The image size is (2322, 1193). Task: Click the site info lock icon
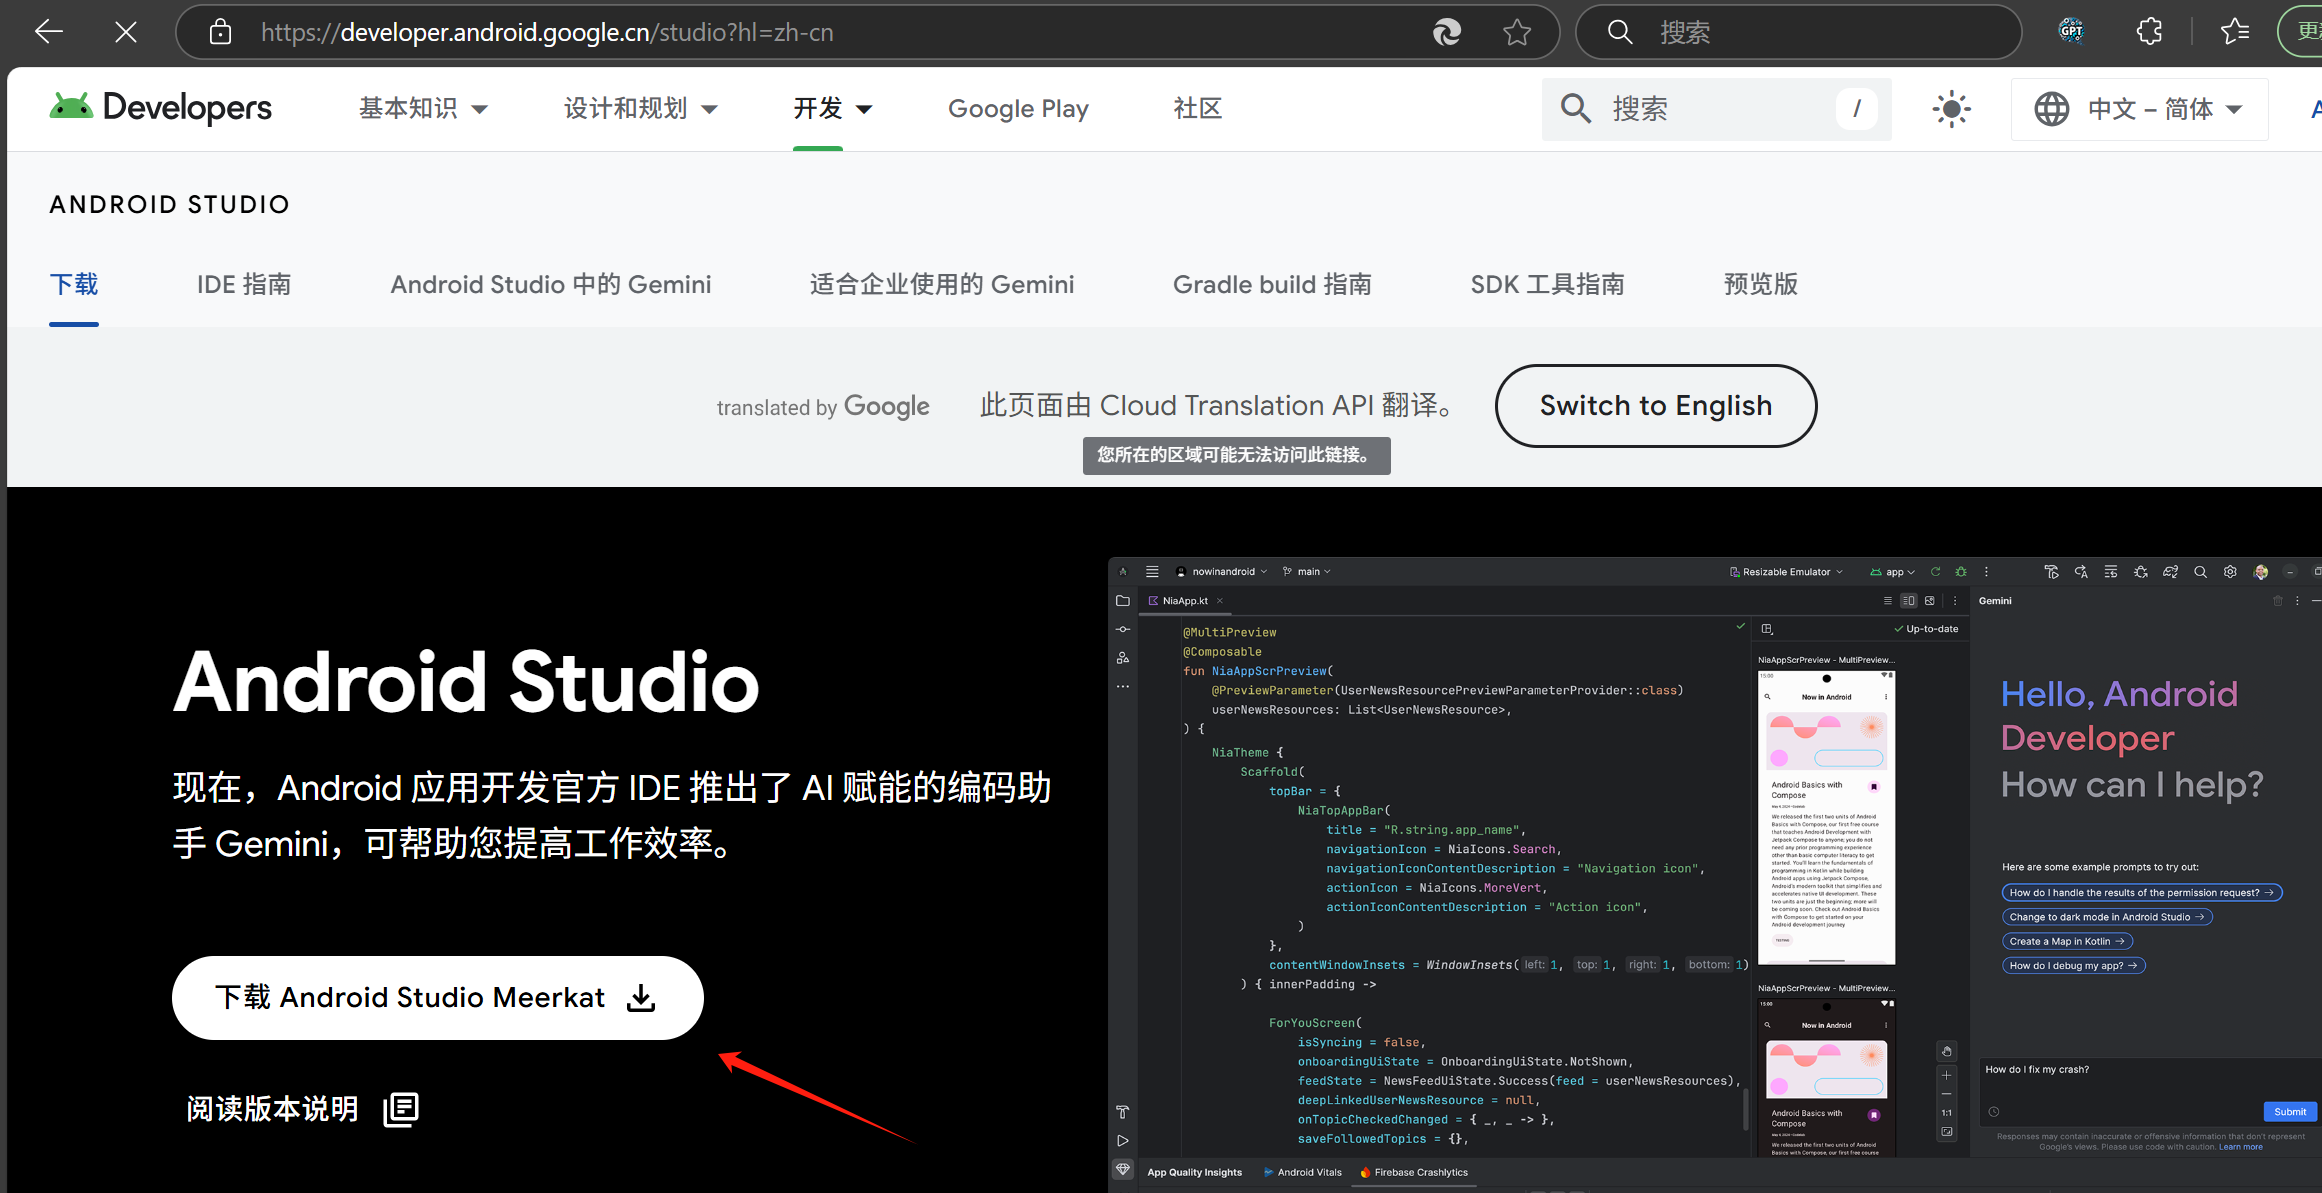220,32
